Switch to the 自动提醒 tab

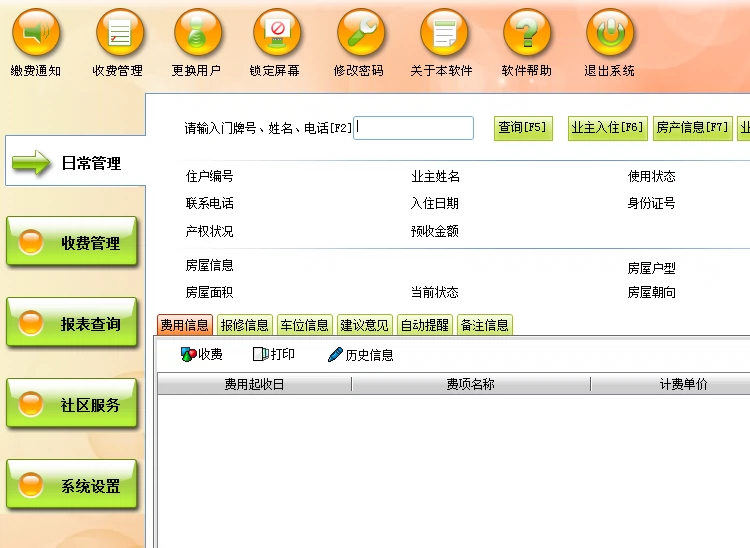425,325
